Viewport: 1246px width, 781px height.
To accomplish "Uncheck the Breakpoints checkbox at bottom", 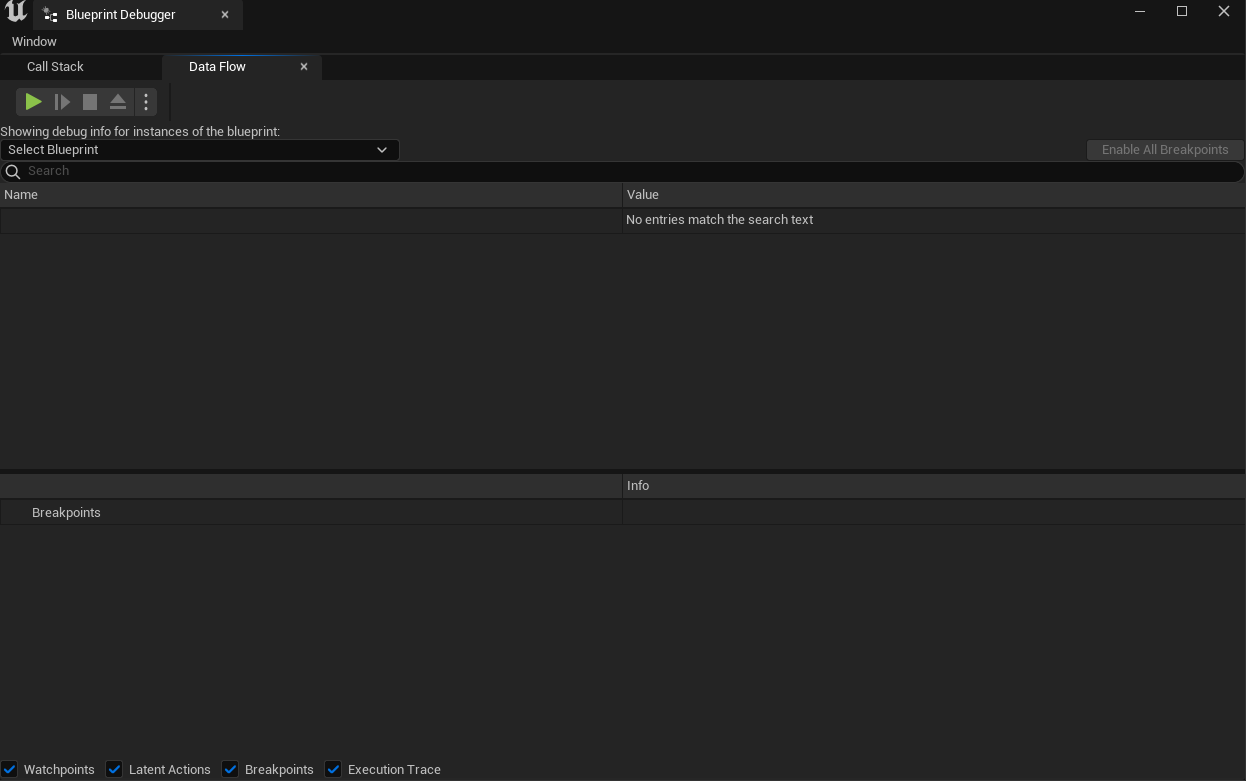I will tap(230, 769).
